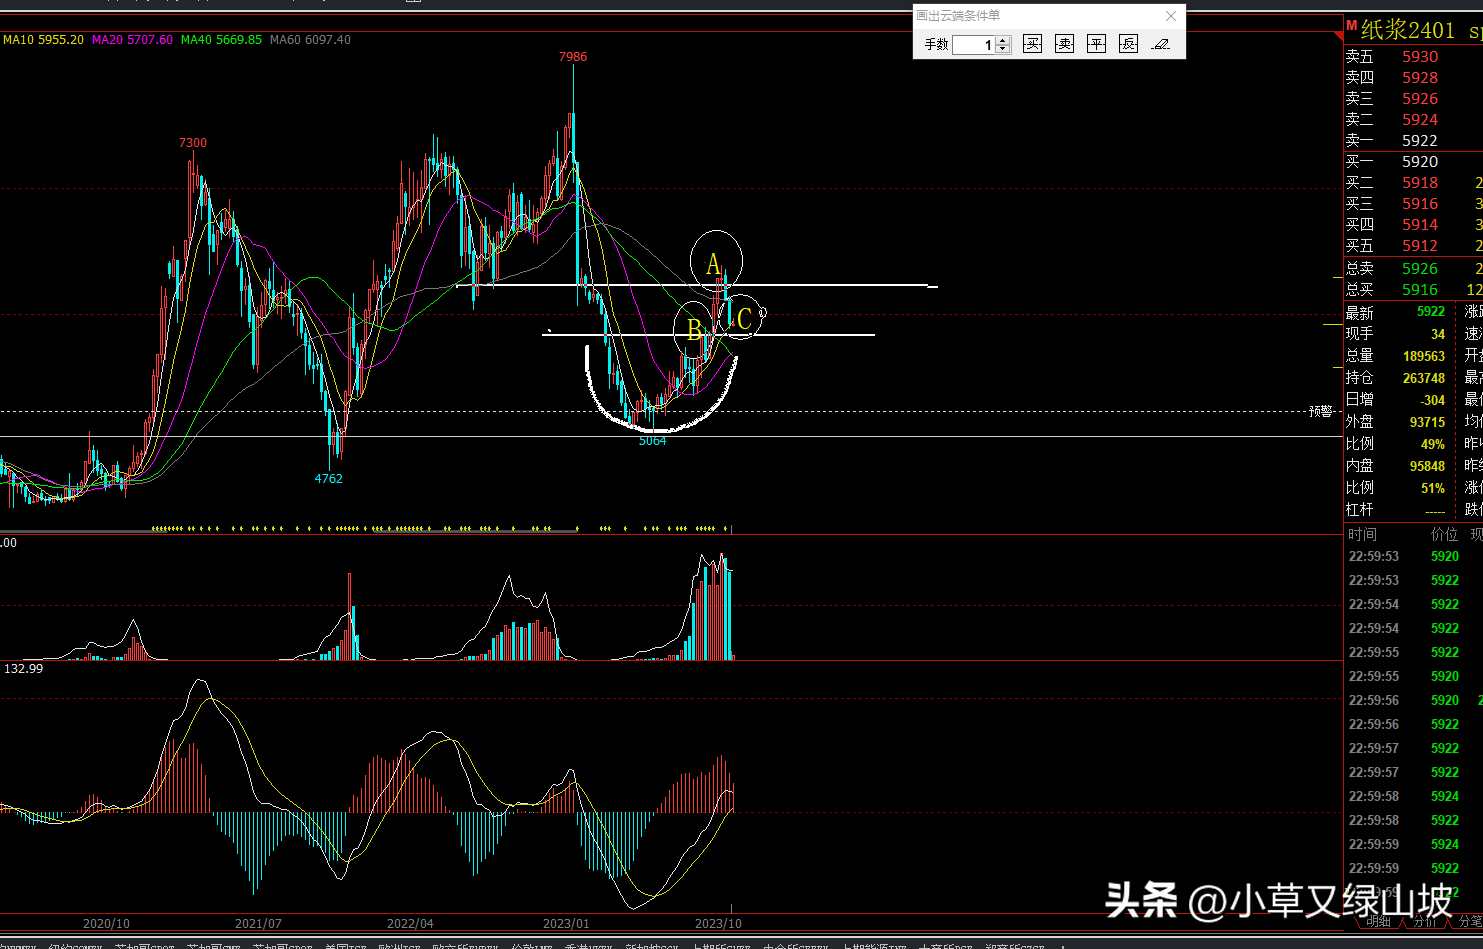Click the 买三 price 5916
The image size is (1483, 949).
[1420, 204]
